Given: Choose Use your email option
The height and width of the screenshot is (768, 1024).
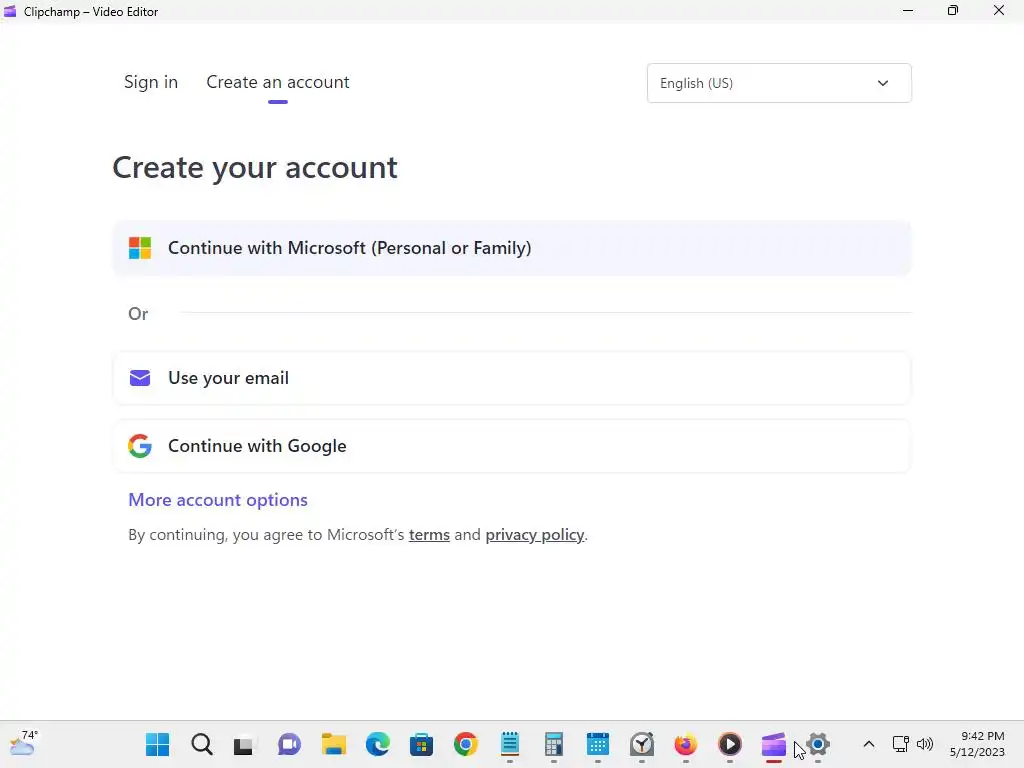Looking at the screenshot, I should 512,378.
